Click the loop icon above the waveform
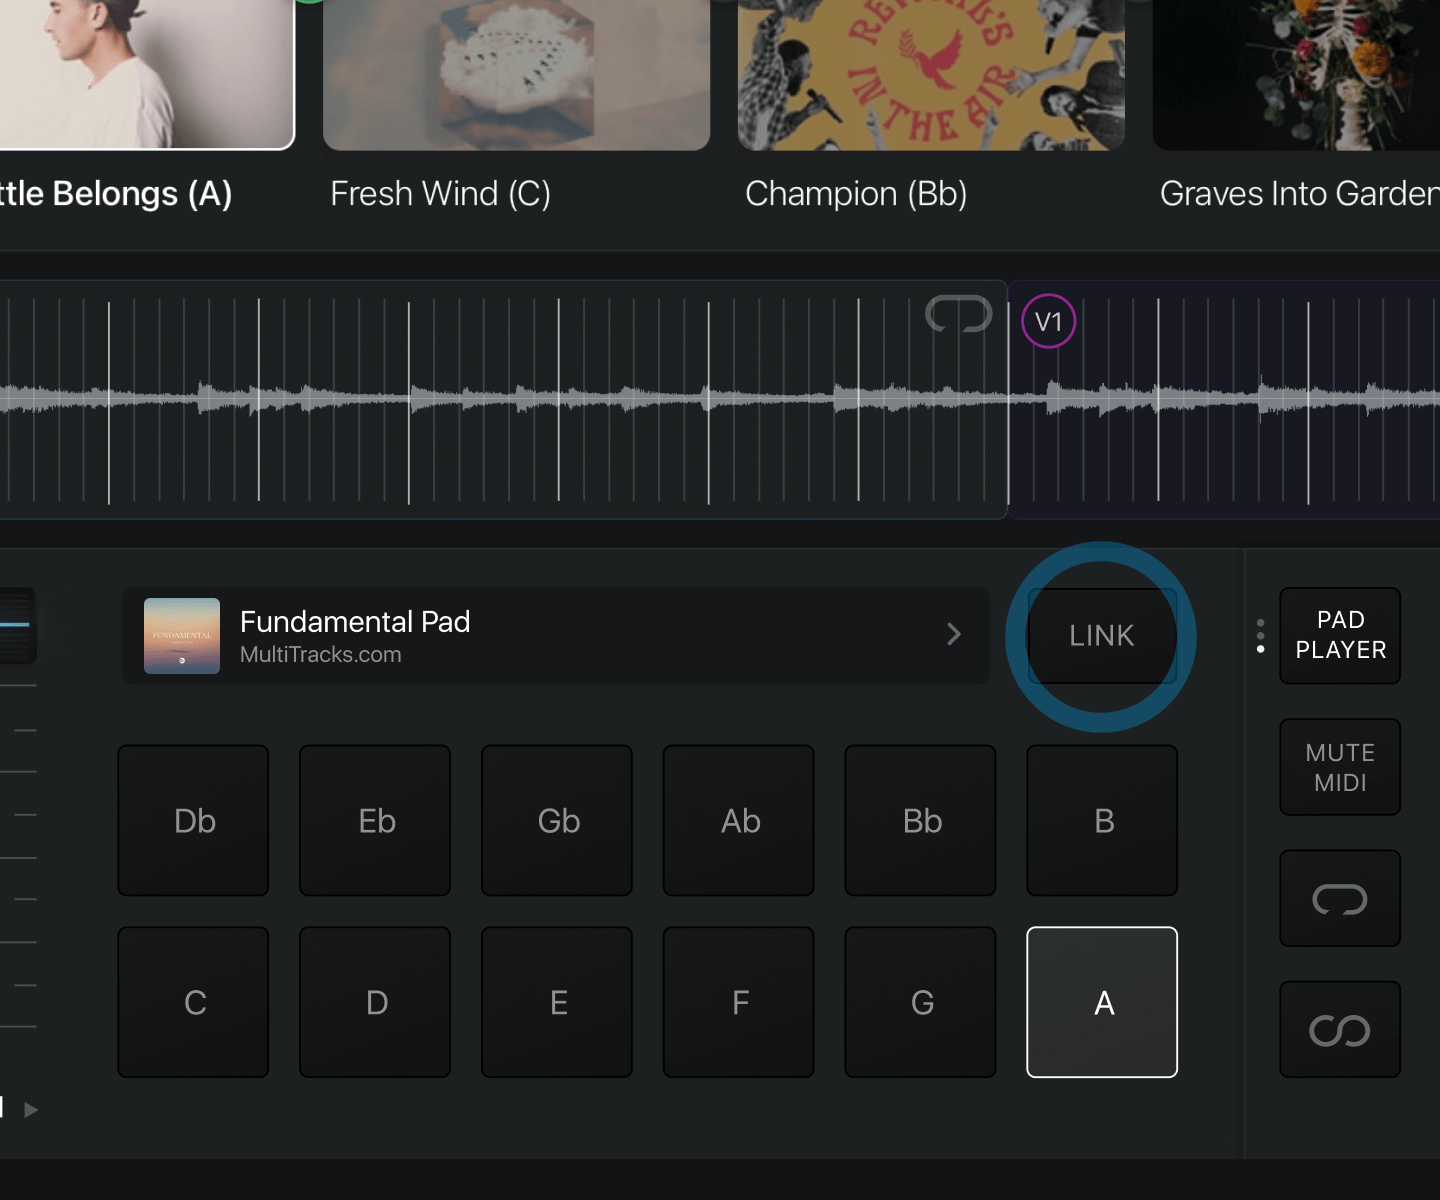The height and width of the screenshot is (1200, 1440). 957,314
